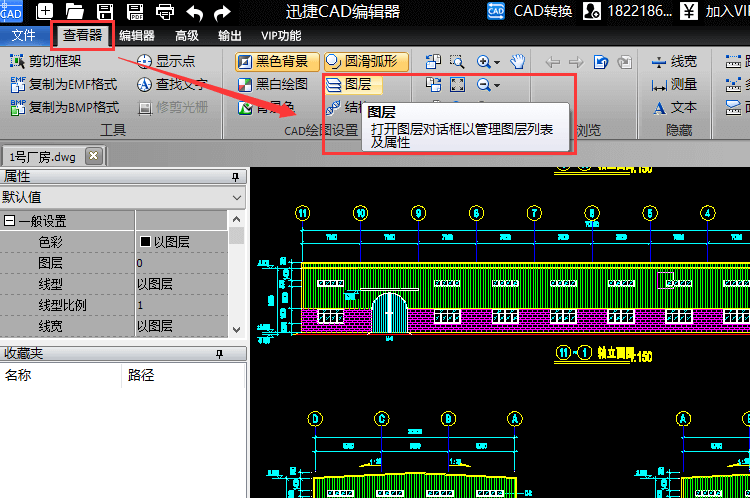Open the zoom in dropdown arrow
Image resolution: width=750 pixels, height=498 pixels.
point(497,62)
